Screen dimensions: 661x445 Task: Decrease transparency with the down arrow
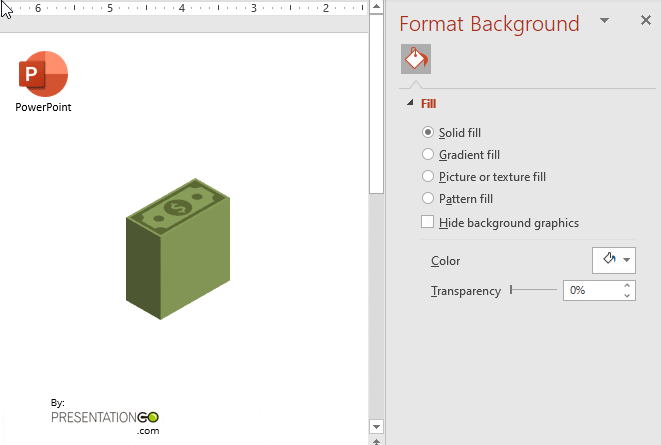[x=627, y=295]
